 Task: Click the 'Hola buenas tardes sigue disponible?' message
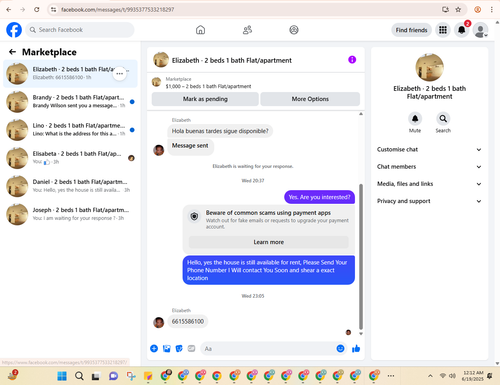[220, 131]
